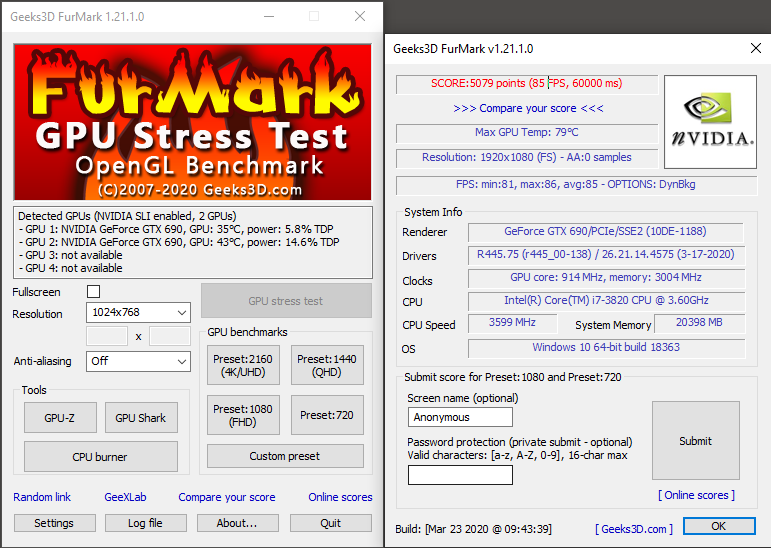This screenshot has width=771, height=548.
Task: Open the About... button
Action: 237,523
